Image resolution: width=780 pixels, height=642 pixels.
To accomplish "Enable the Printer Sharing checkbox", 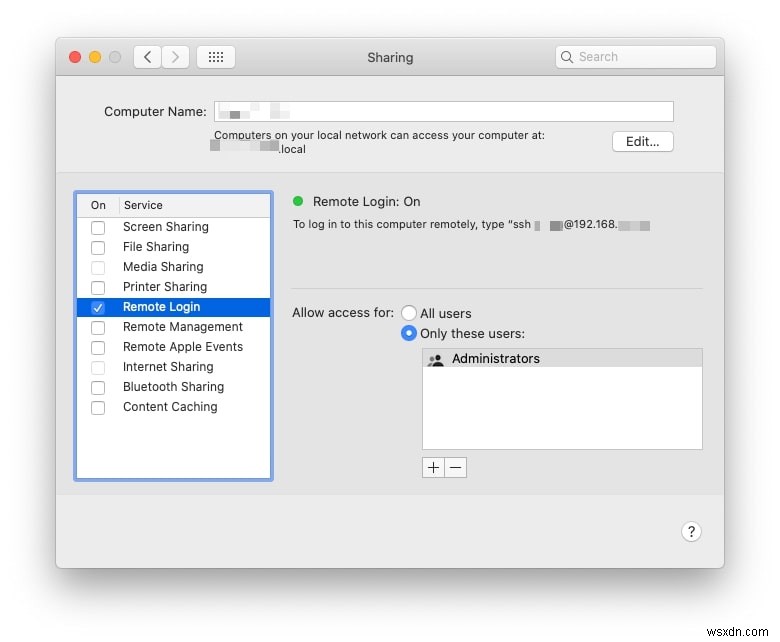I will click(98, 287).
